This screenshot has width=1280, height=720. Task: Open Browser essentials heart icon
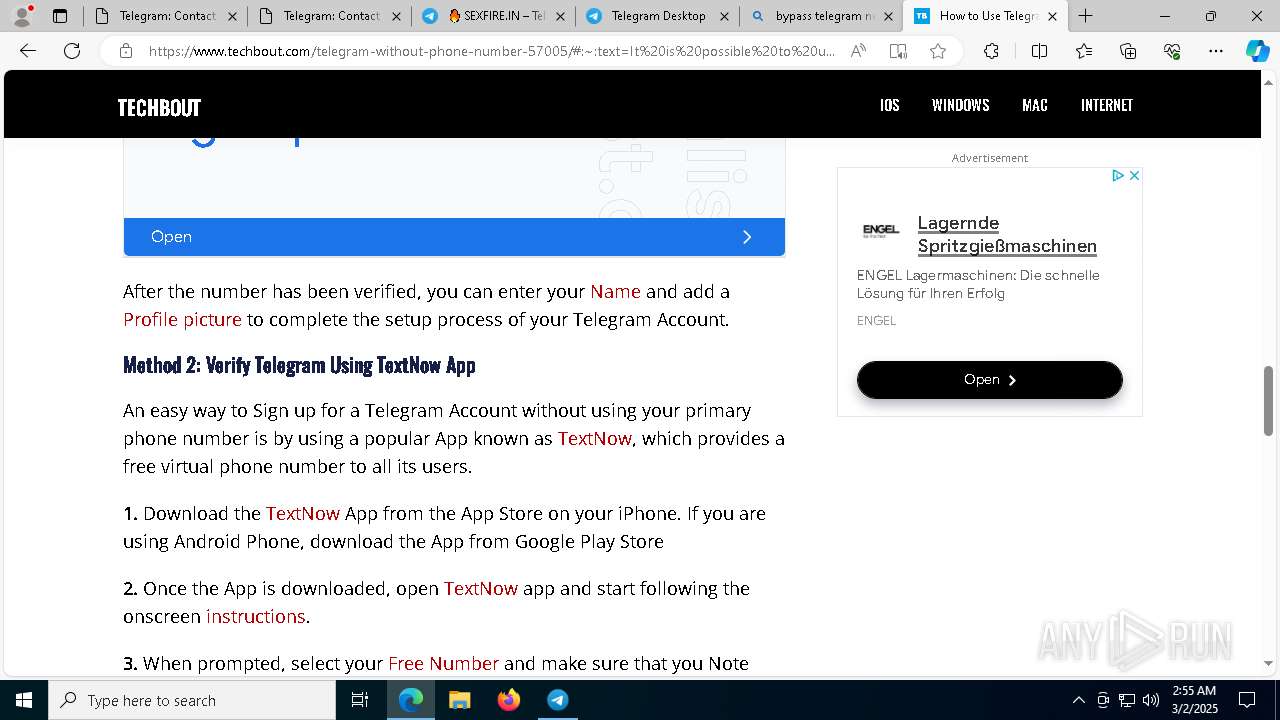(x=1172, y=51)
